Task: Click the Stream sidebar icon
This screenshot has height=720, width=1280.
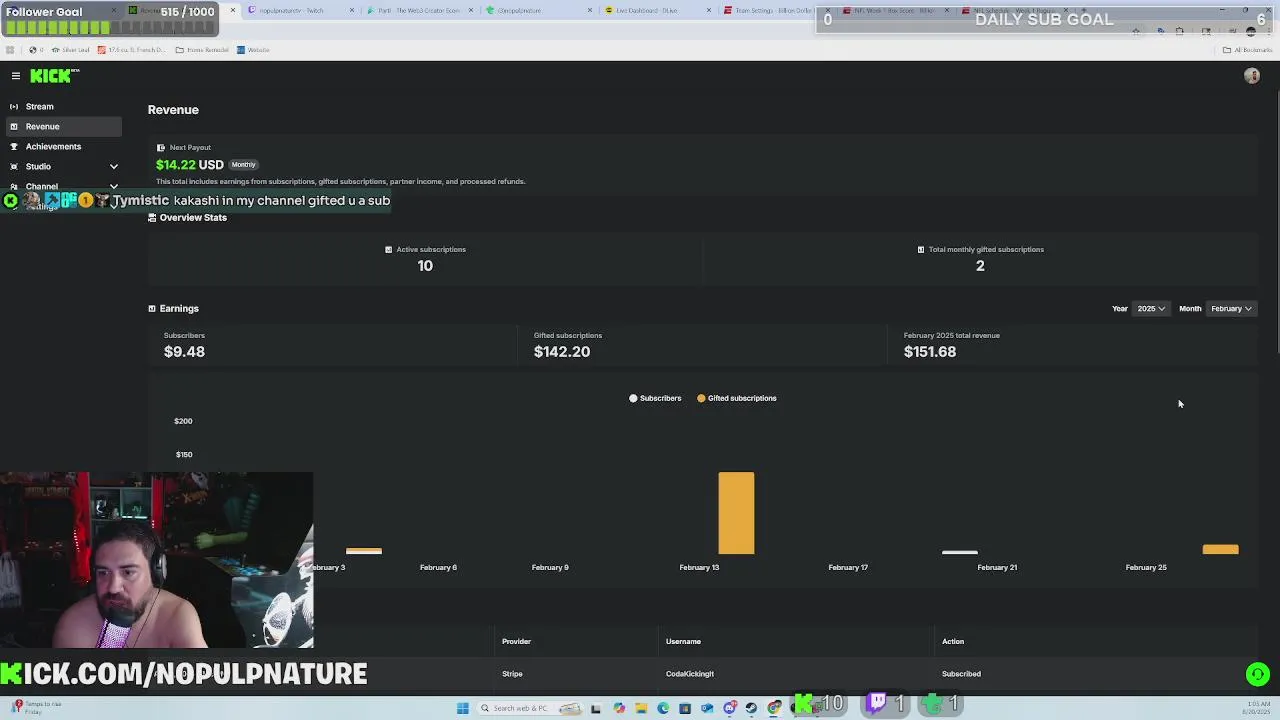Action: (x=14, y=106)
